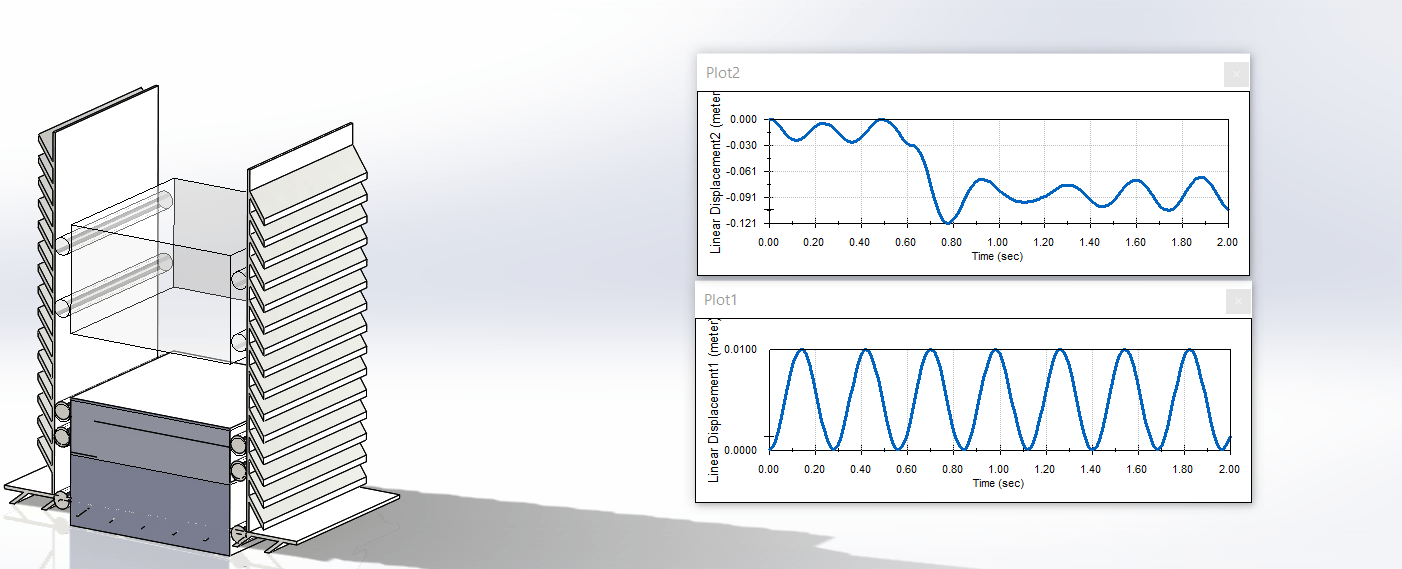The image size is (1402, 569).
Task: Click the 1.00 time tick in Plot2
Action: [x=998, y=242]
